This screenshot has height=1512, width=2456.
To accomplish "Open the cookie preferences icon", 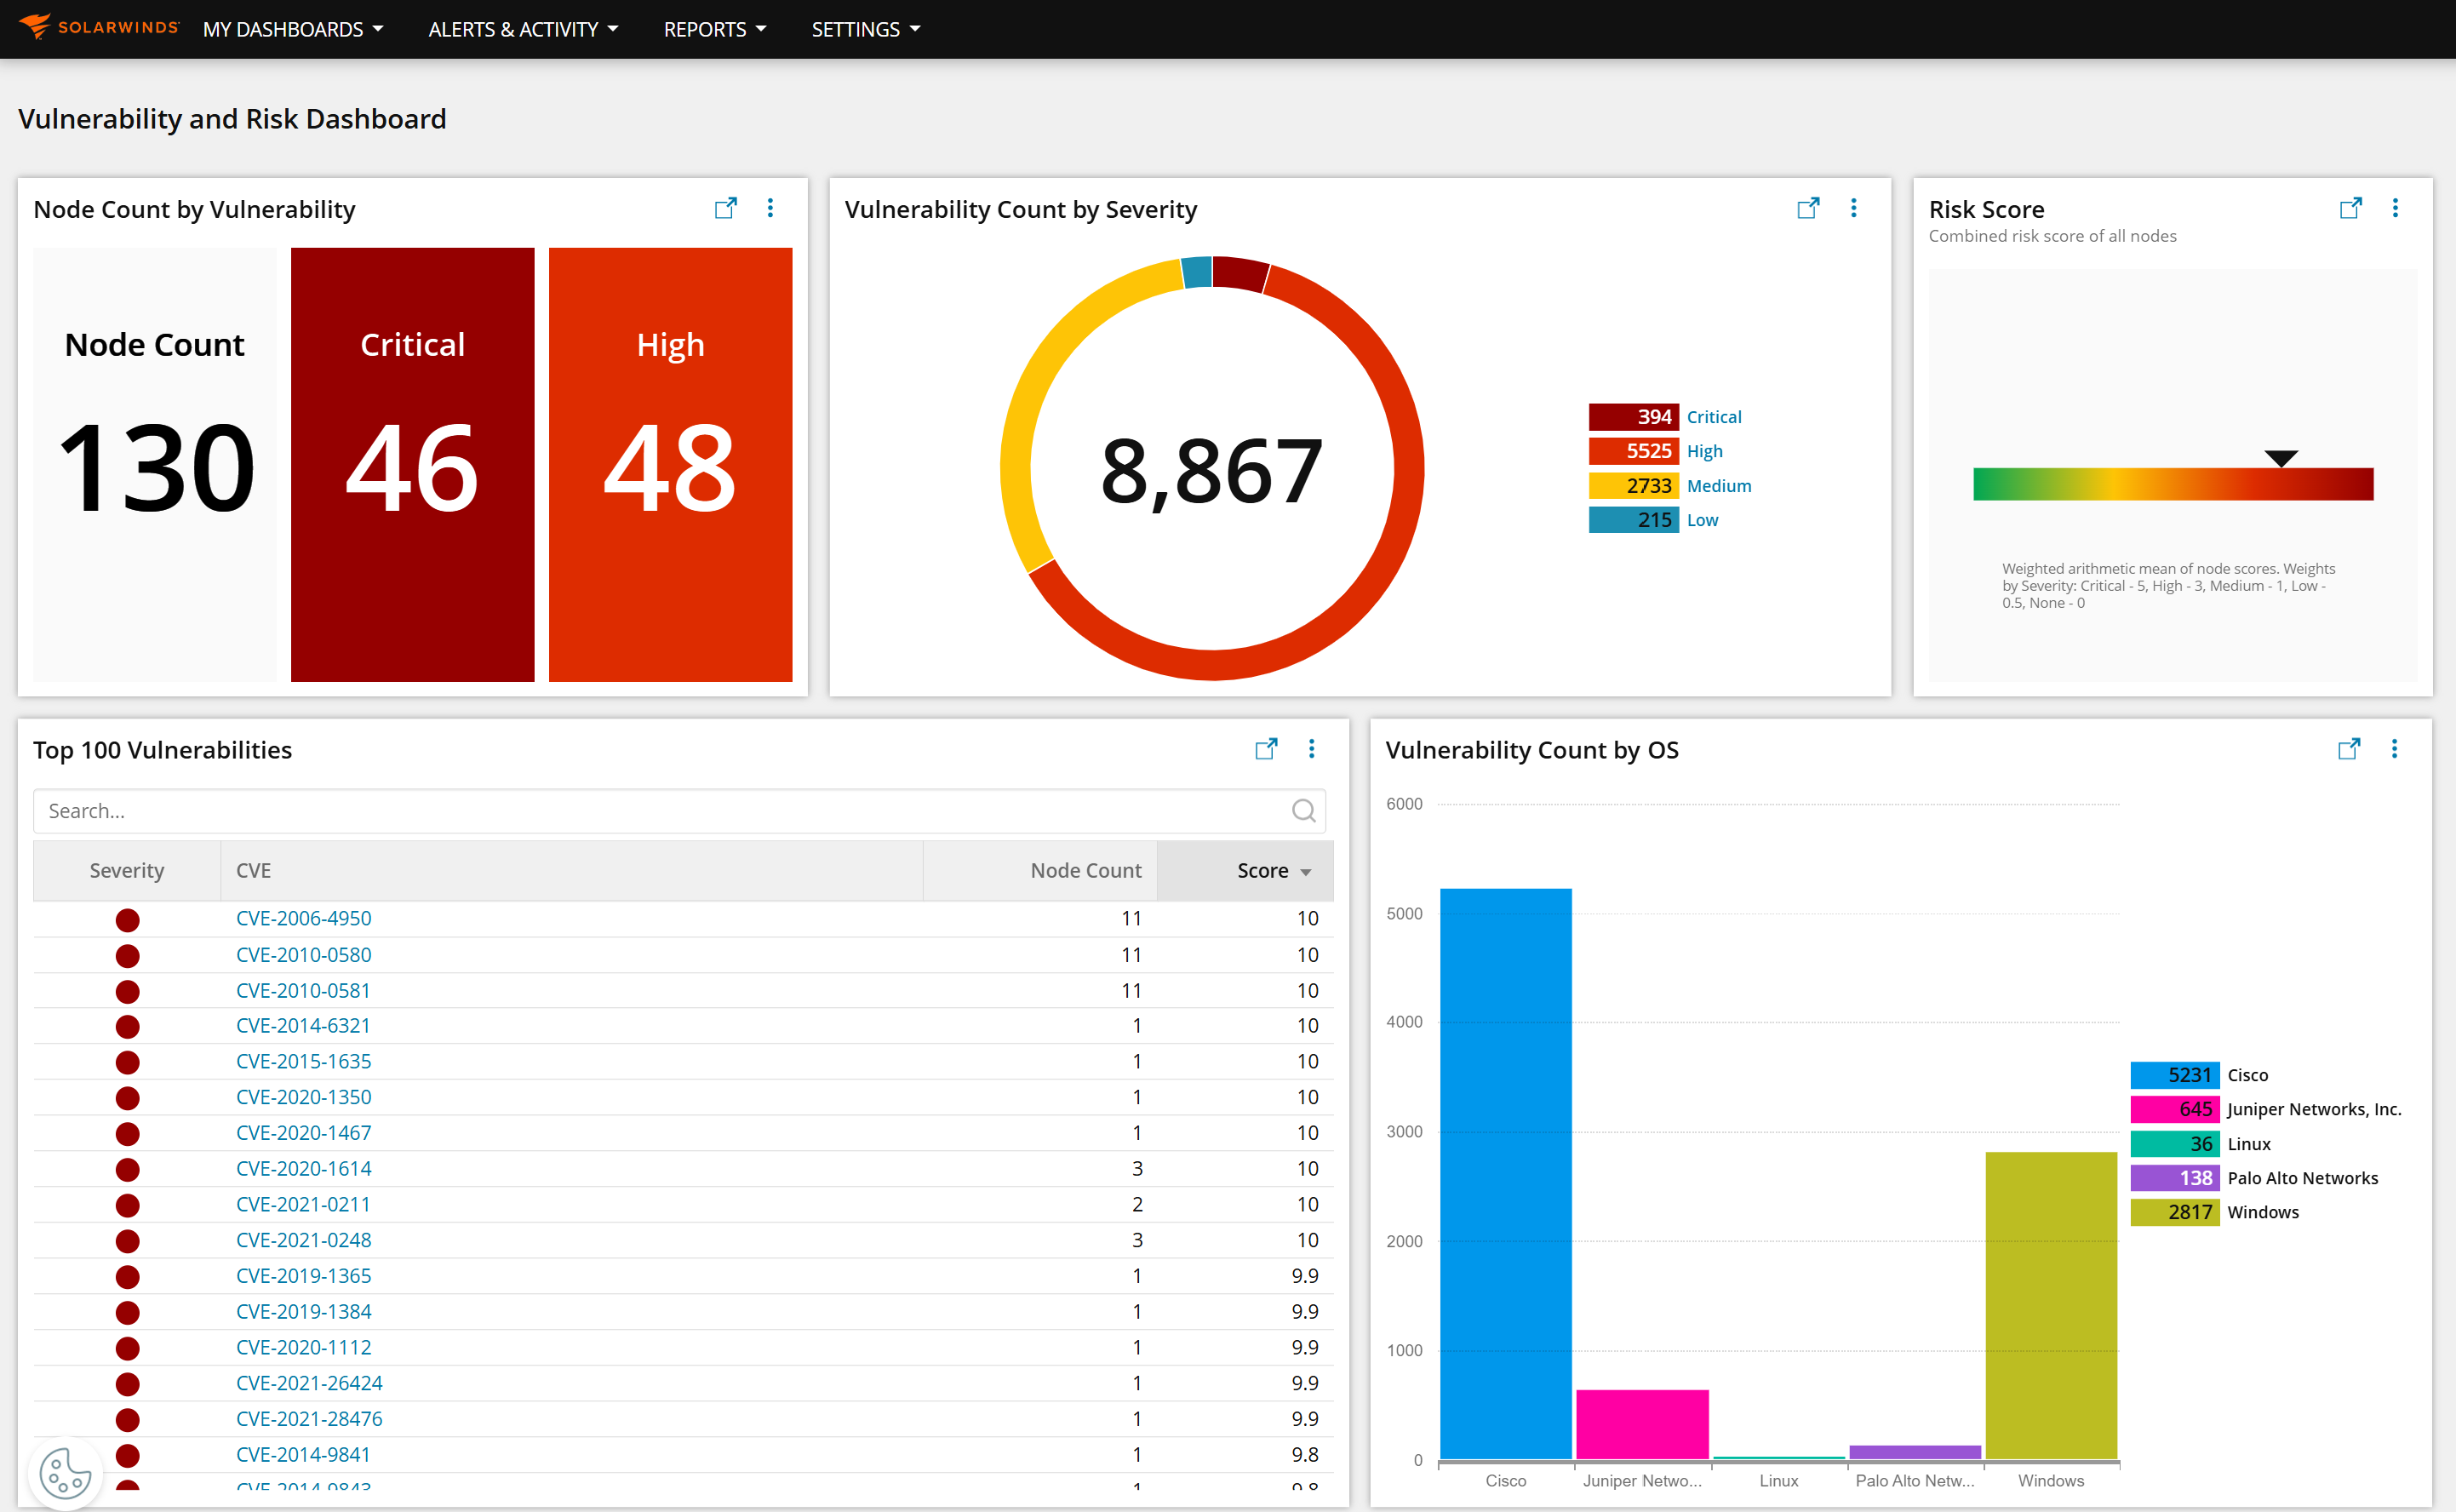I will click(64, 1472).
